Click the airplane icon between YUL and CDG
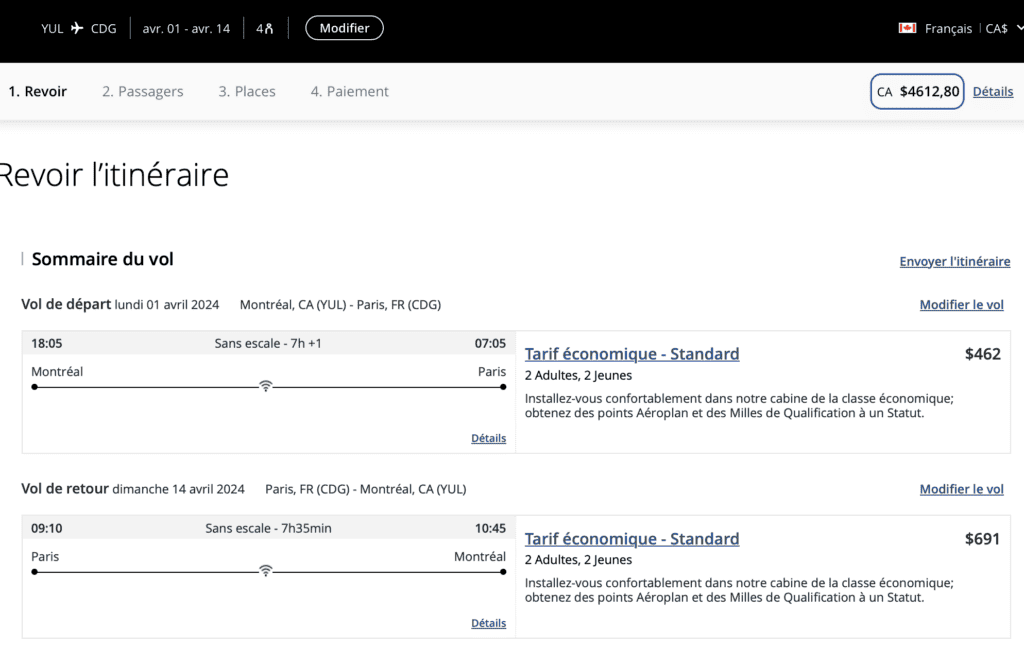 click(x=77, y=28)
